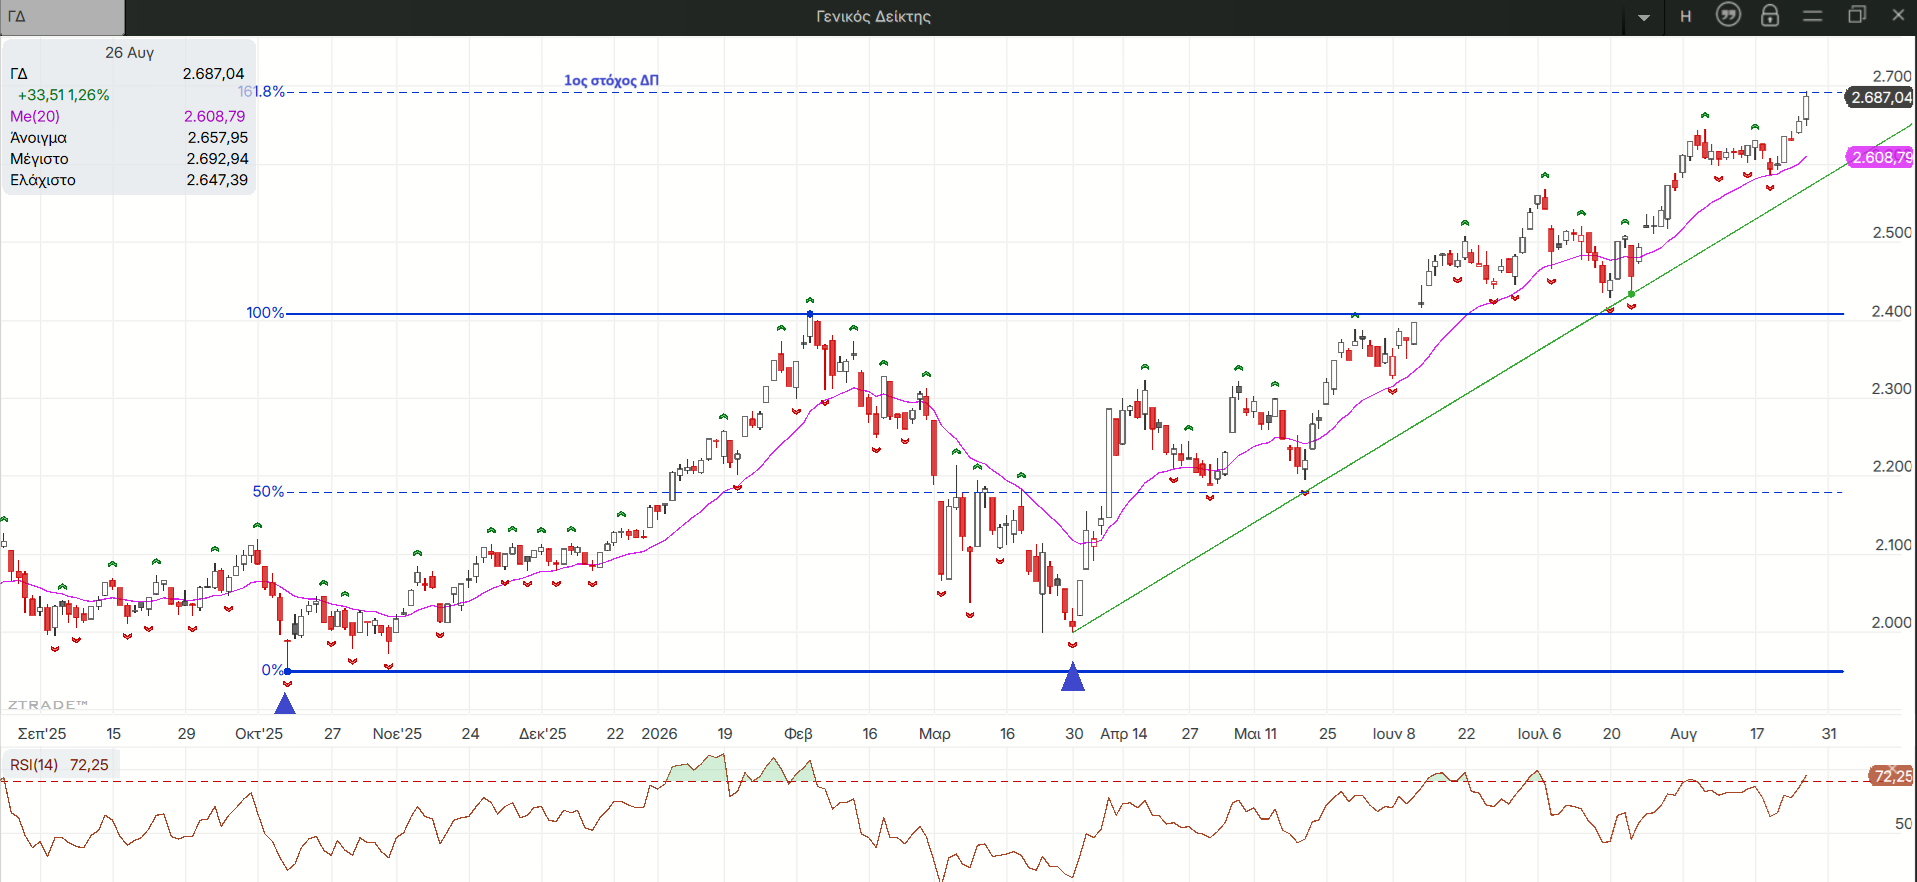Click the 2.000 price axis label
Screen dimensions: 1917x882
(1892, 623)
